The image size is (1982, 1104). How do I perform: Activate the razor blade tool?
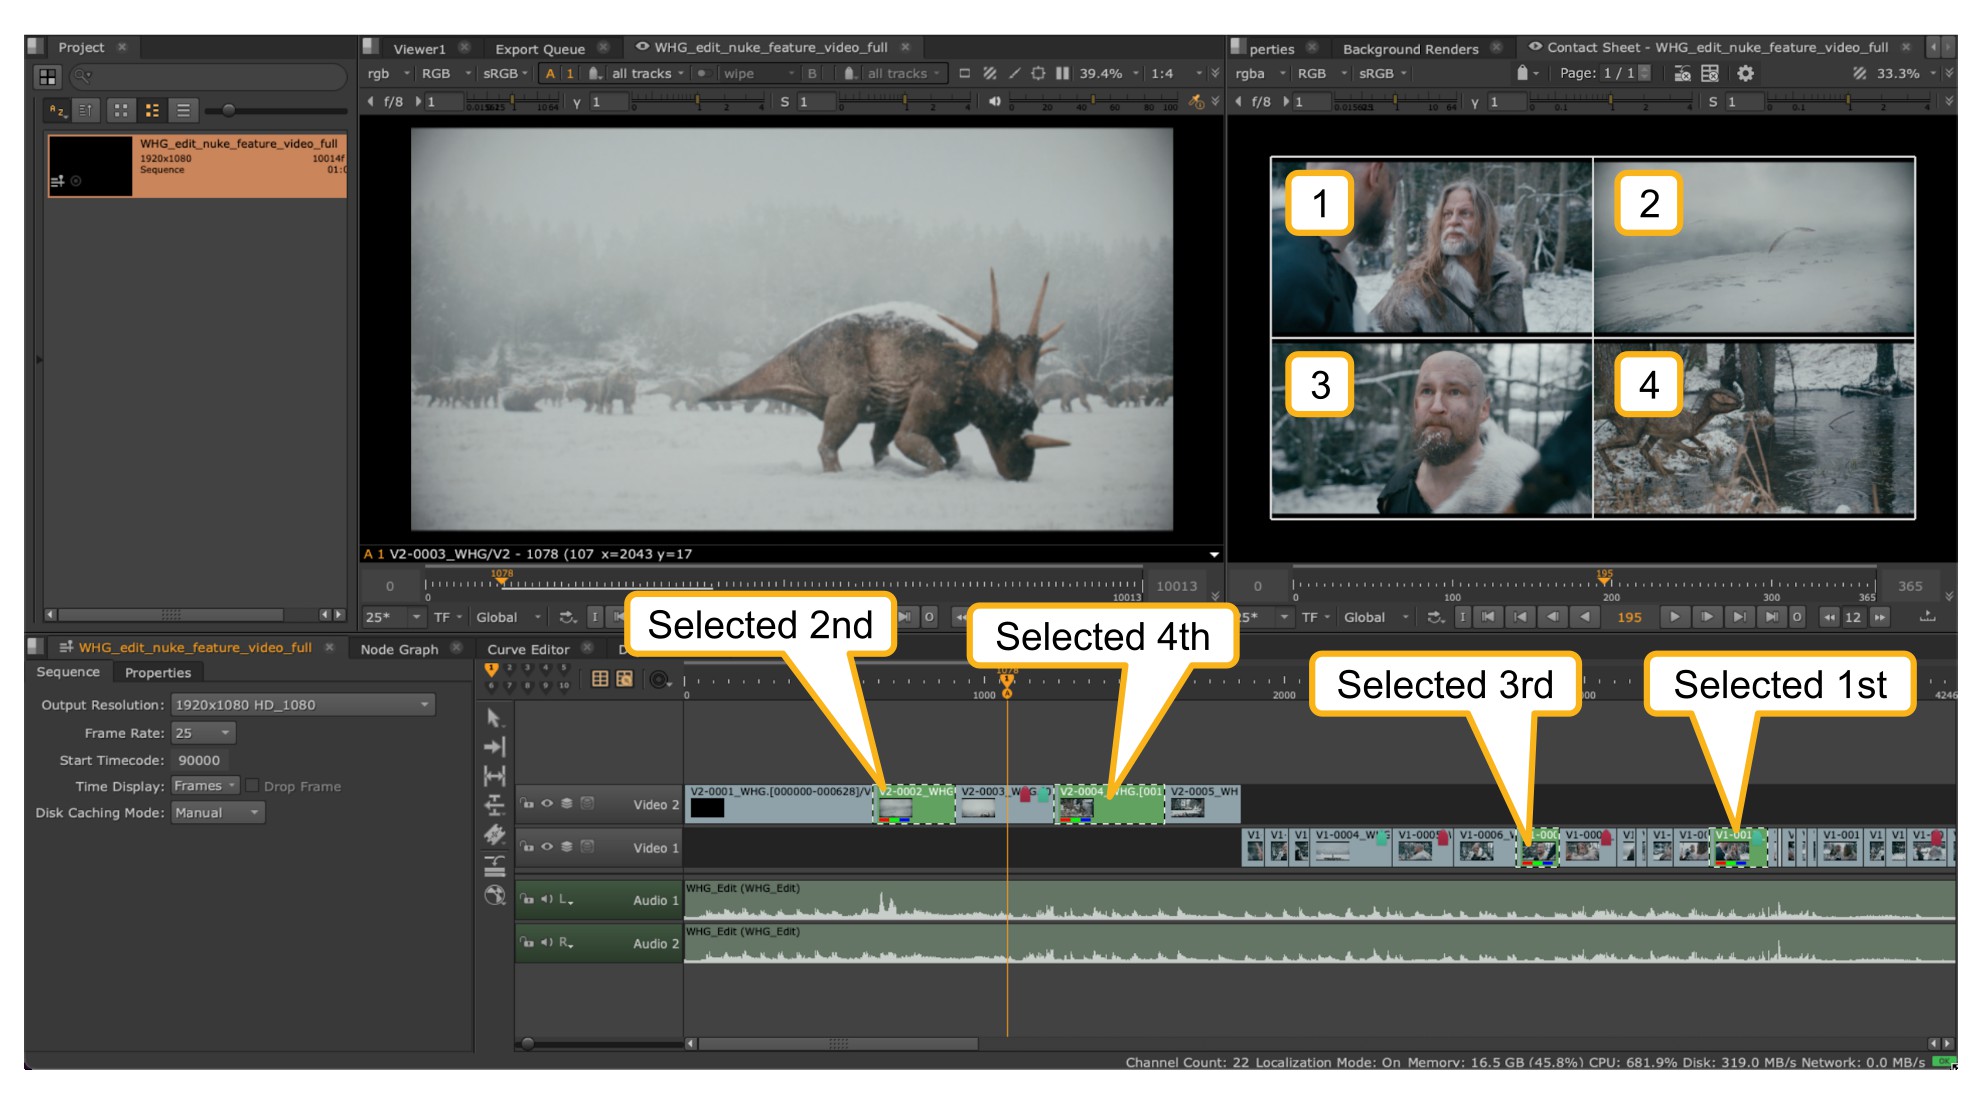[x=494, y=835]
